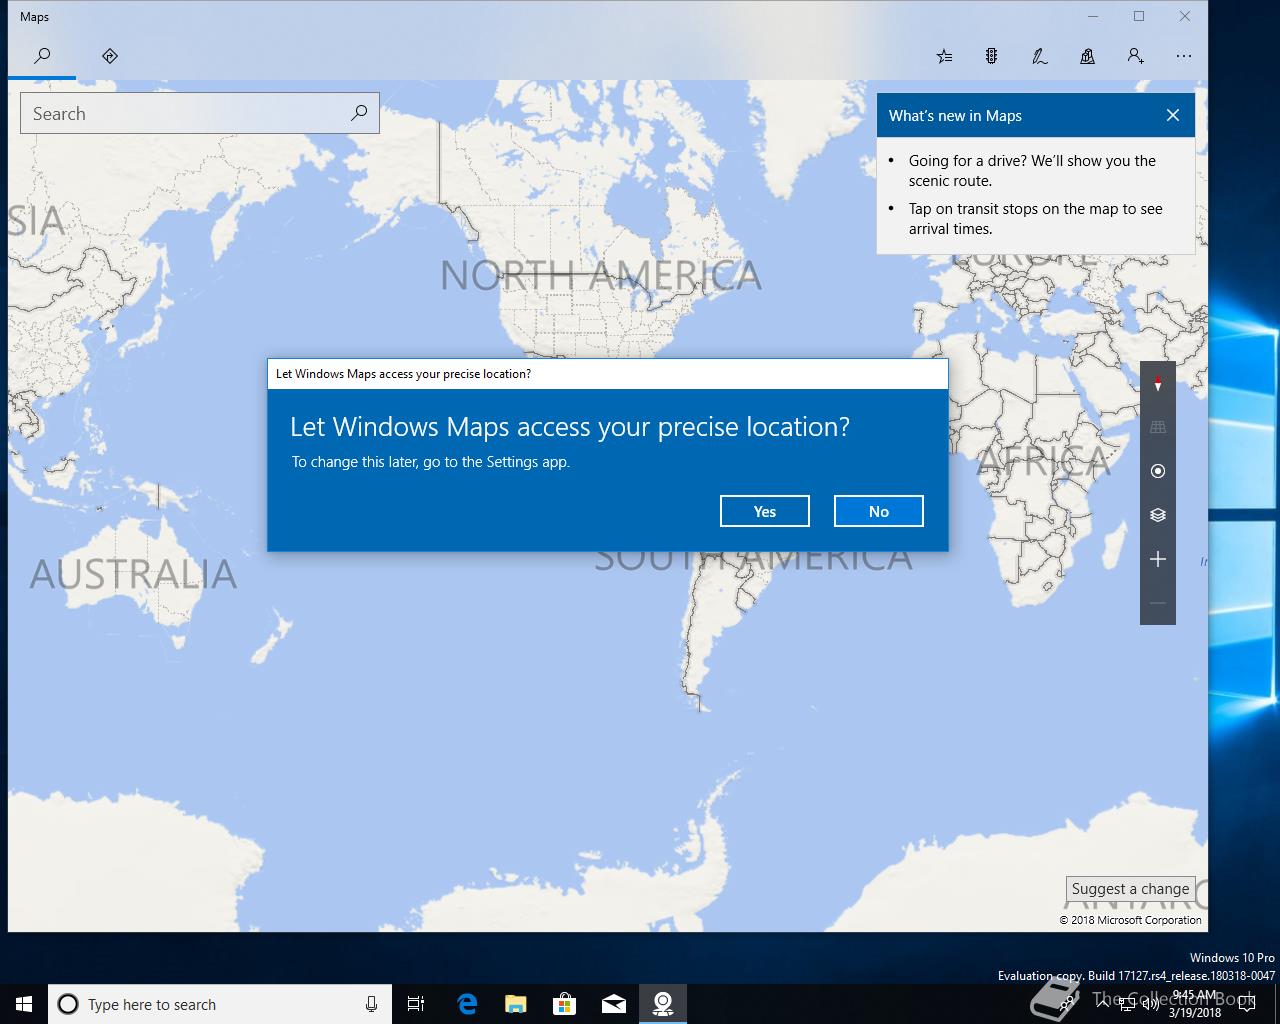
Task: Zoom out with the minus control
Action: (x=1158, y=603)
